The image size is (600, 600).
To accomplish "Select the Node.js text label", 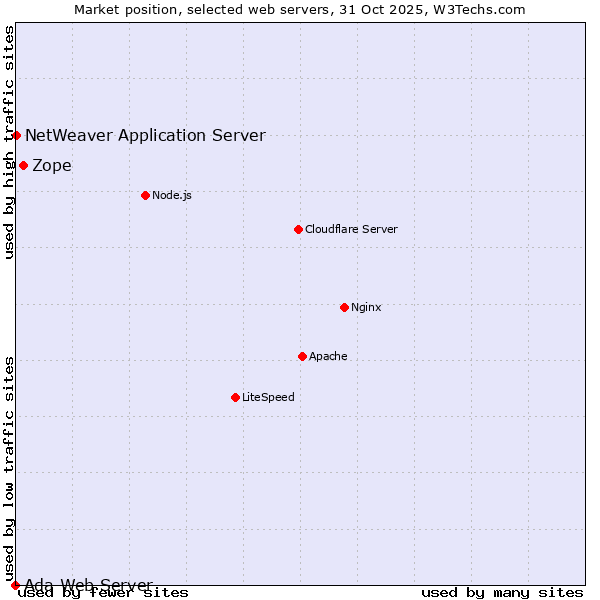I will pyautogui.click(x=172, y=195).
